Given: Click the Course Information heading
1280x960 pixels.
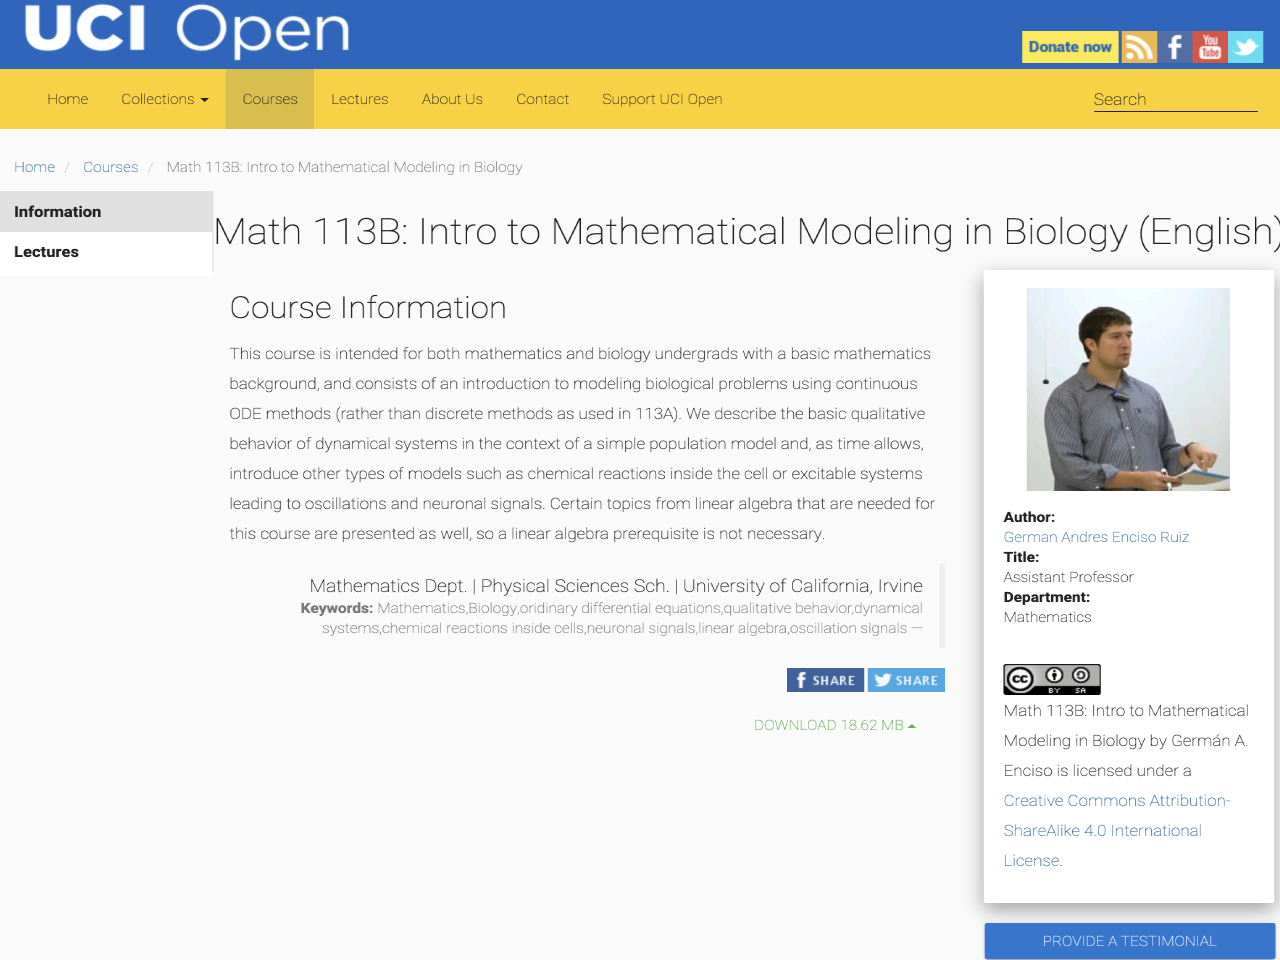Looking at the screenshot, I should (x=368, y=307).
